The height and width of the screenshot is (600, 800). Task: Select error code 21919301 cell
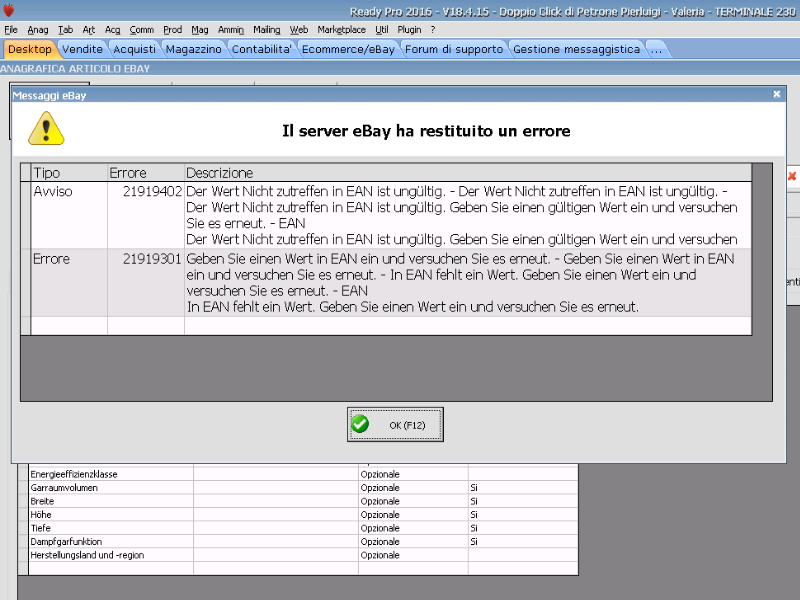pyautogui.click(x=146, y=283)
